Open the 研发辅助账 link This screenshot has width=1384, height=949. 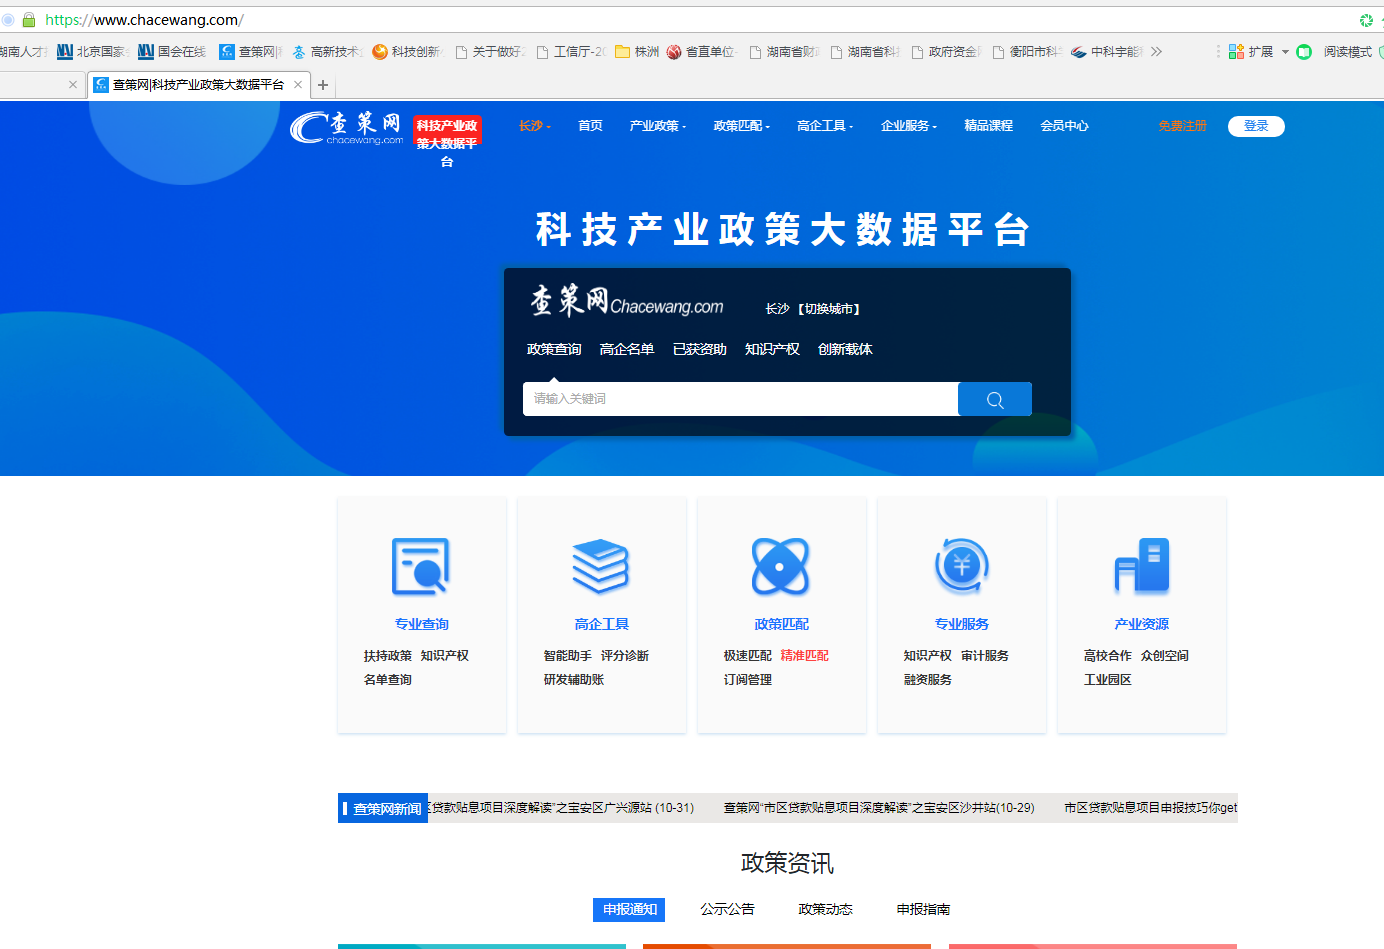pyautogui.click(x=574, y=680)
